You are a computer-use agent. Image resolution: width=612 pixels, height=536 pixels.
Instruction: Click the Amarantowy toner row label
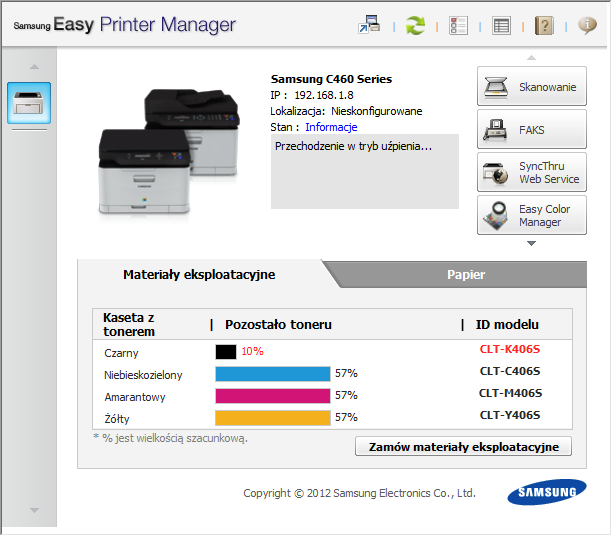click(x=135, y=397)
